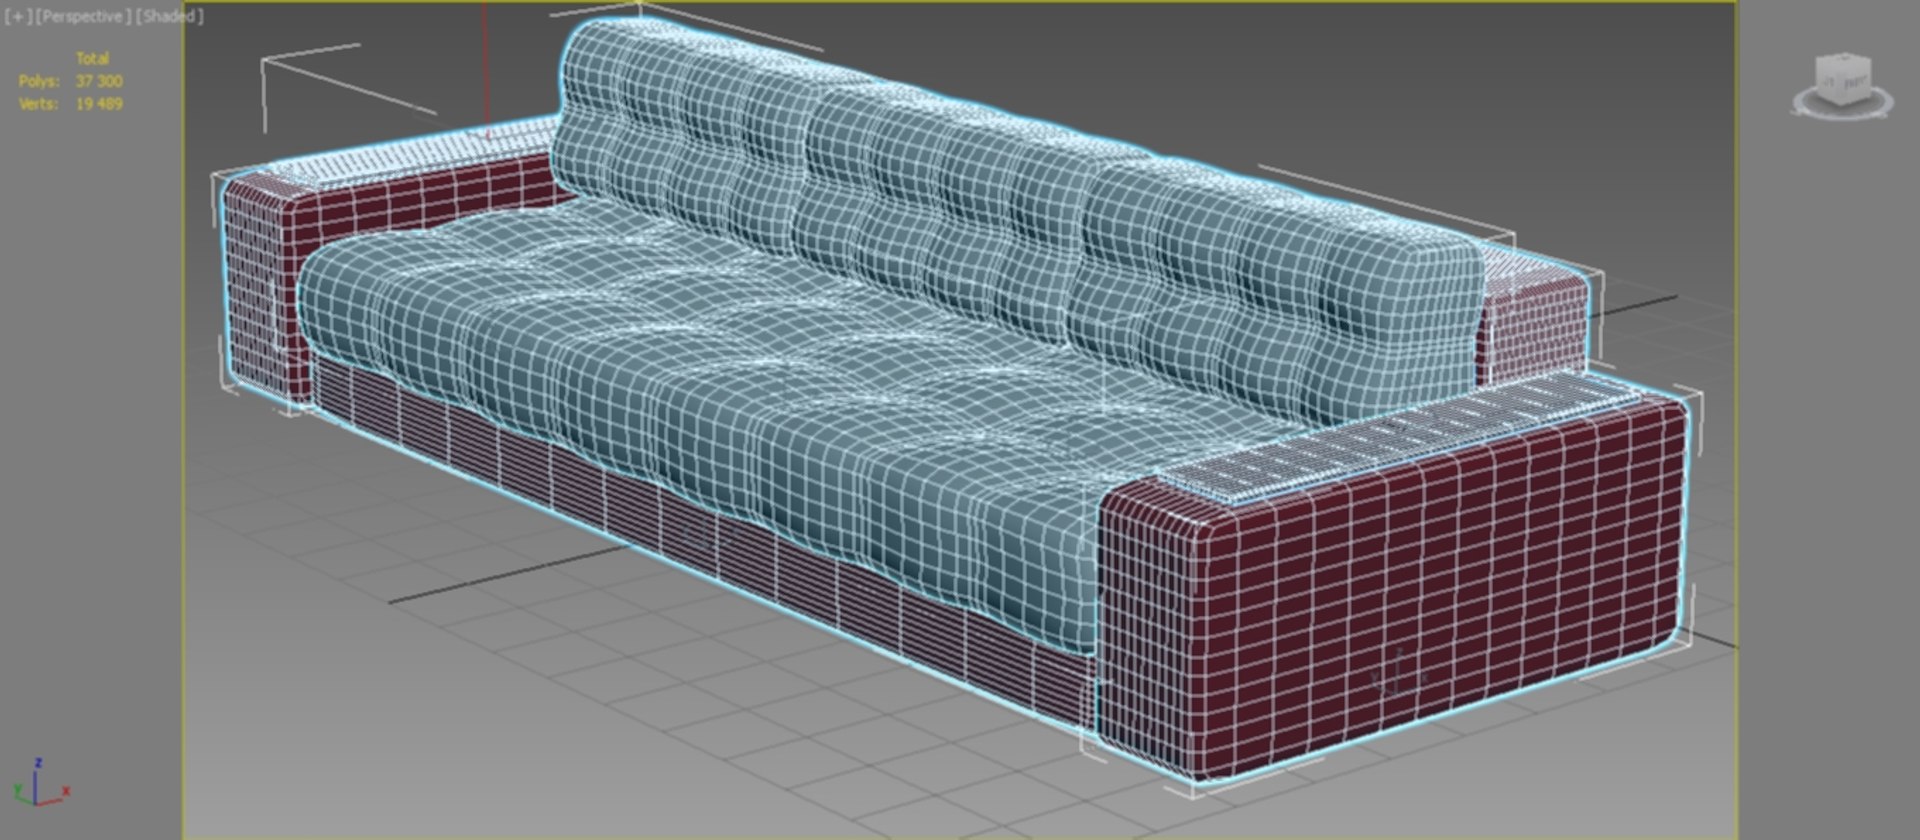The height and width of the screenshot is (840, 1920).
Task: Click the "Total" statistics header
Action: click(x=93, y=59)
